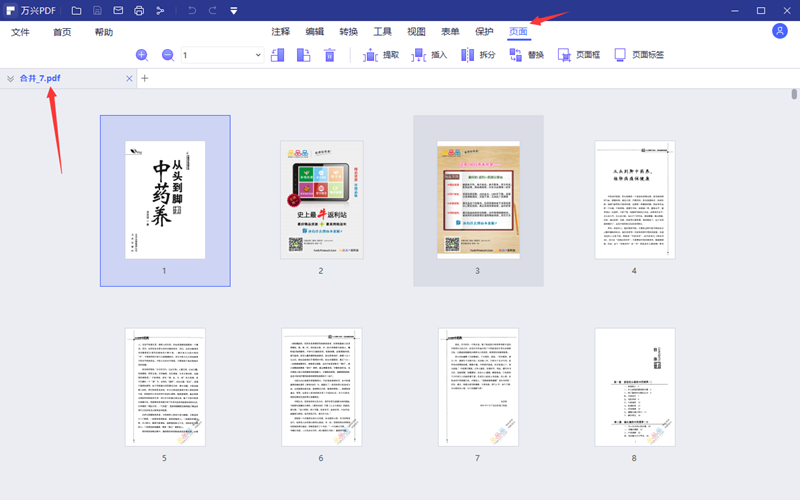800x500 pixels.
Task: Expand the page number dropdown
Action: (x=257, y=55)
